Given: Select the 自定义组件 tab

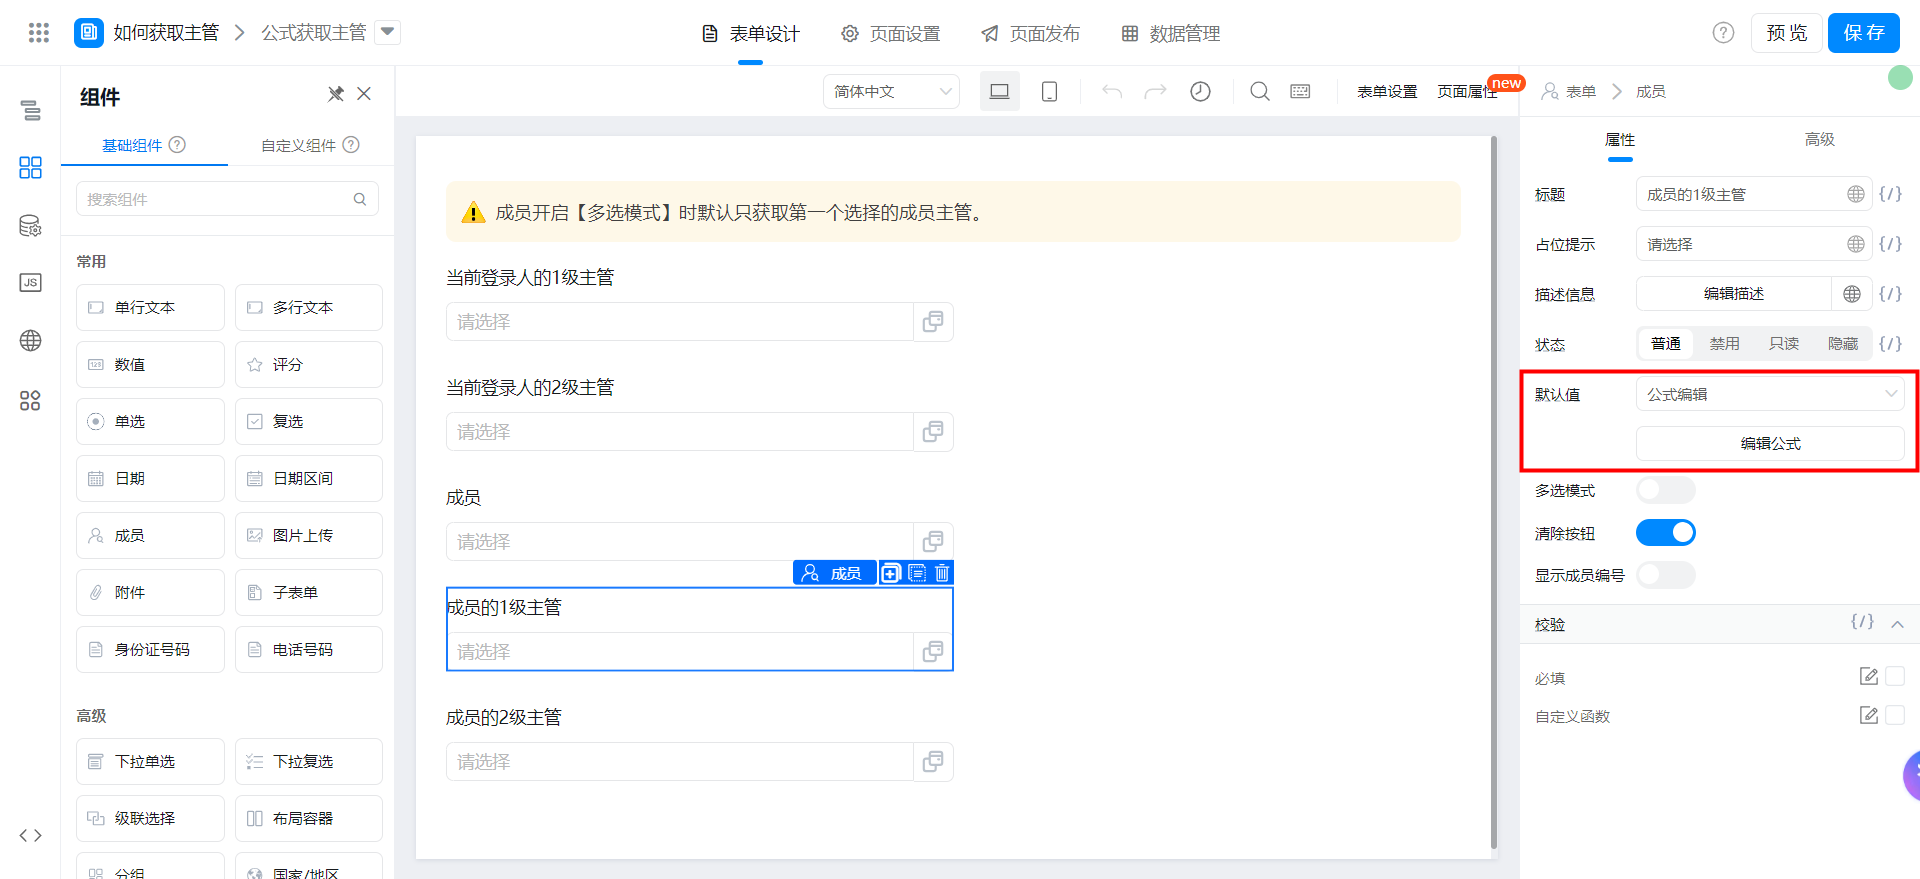Looking at the screenshot, I should coord(310,145).
